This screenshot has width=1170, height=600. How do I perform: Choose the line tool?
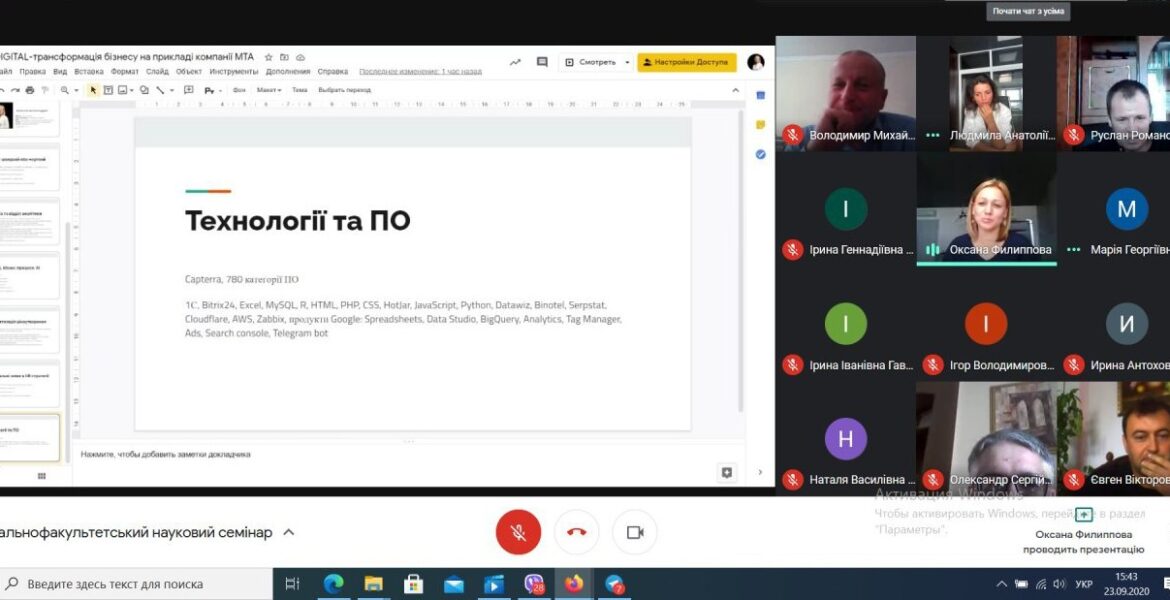tap(160, 90)
